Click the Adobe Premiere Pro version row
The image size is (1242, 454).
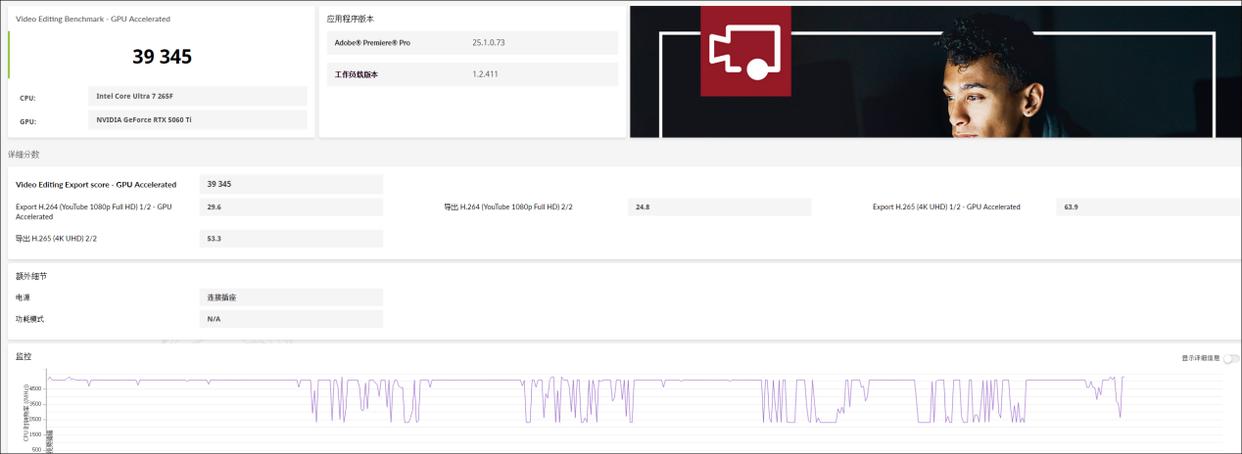coord(472,43)
